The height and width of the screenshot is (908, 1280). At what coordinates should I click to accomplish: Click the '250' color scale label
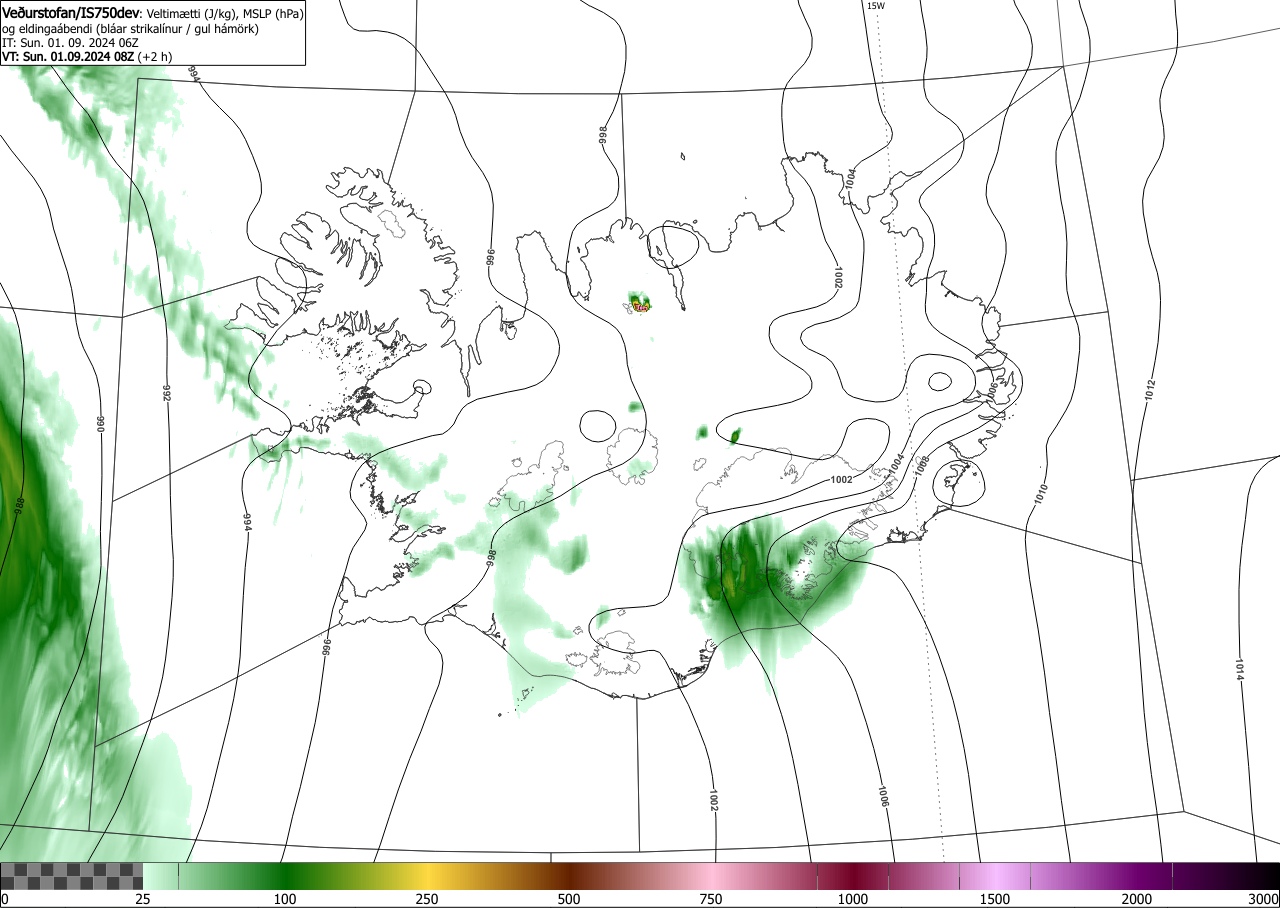[x=427, y=899]
